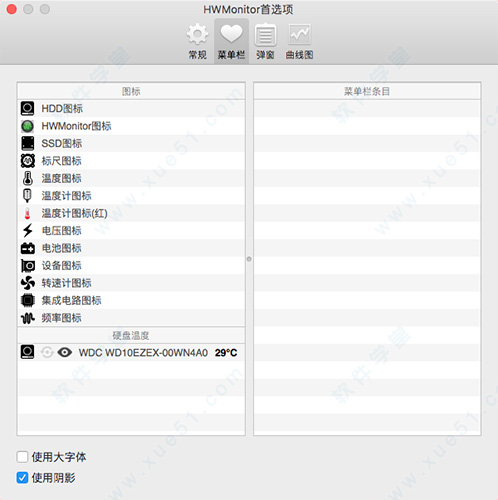Viewport: 498px width, 500px height.
Task: Click the SSD图标 label text
Action: (x=62, y=144)
